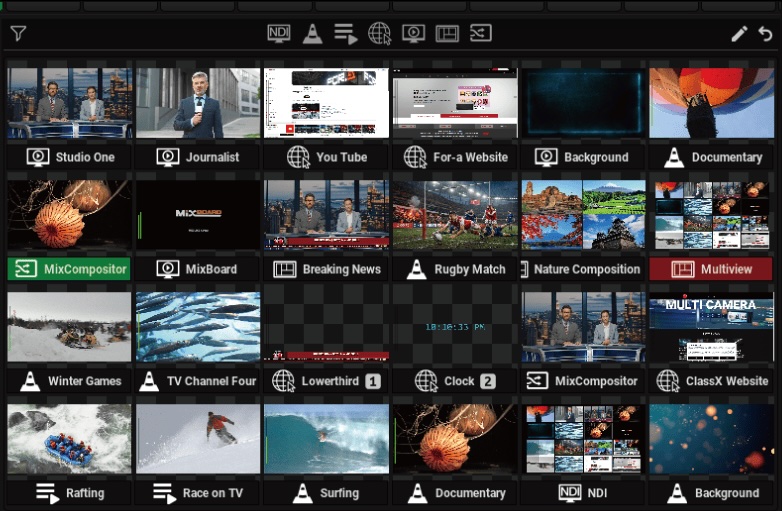Viewport: 782px width, 511px height.
Task: Click the undo arrow icon
Action: click(766, 34)
